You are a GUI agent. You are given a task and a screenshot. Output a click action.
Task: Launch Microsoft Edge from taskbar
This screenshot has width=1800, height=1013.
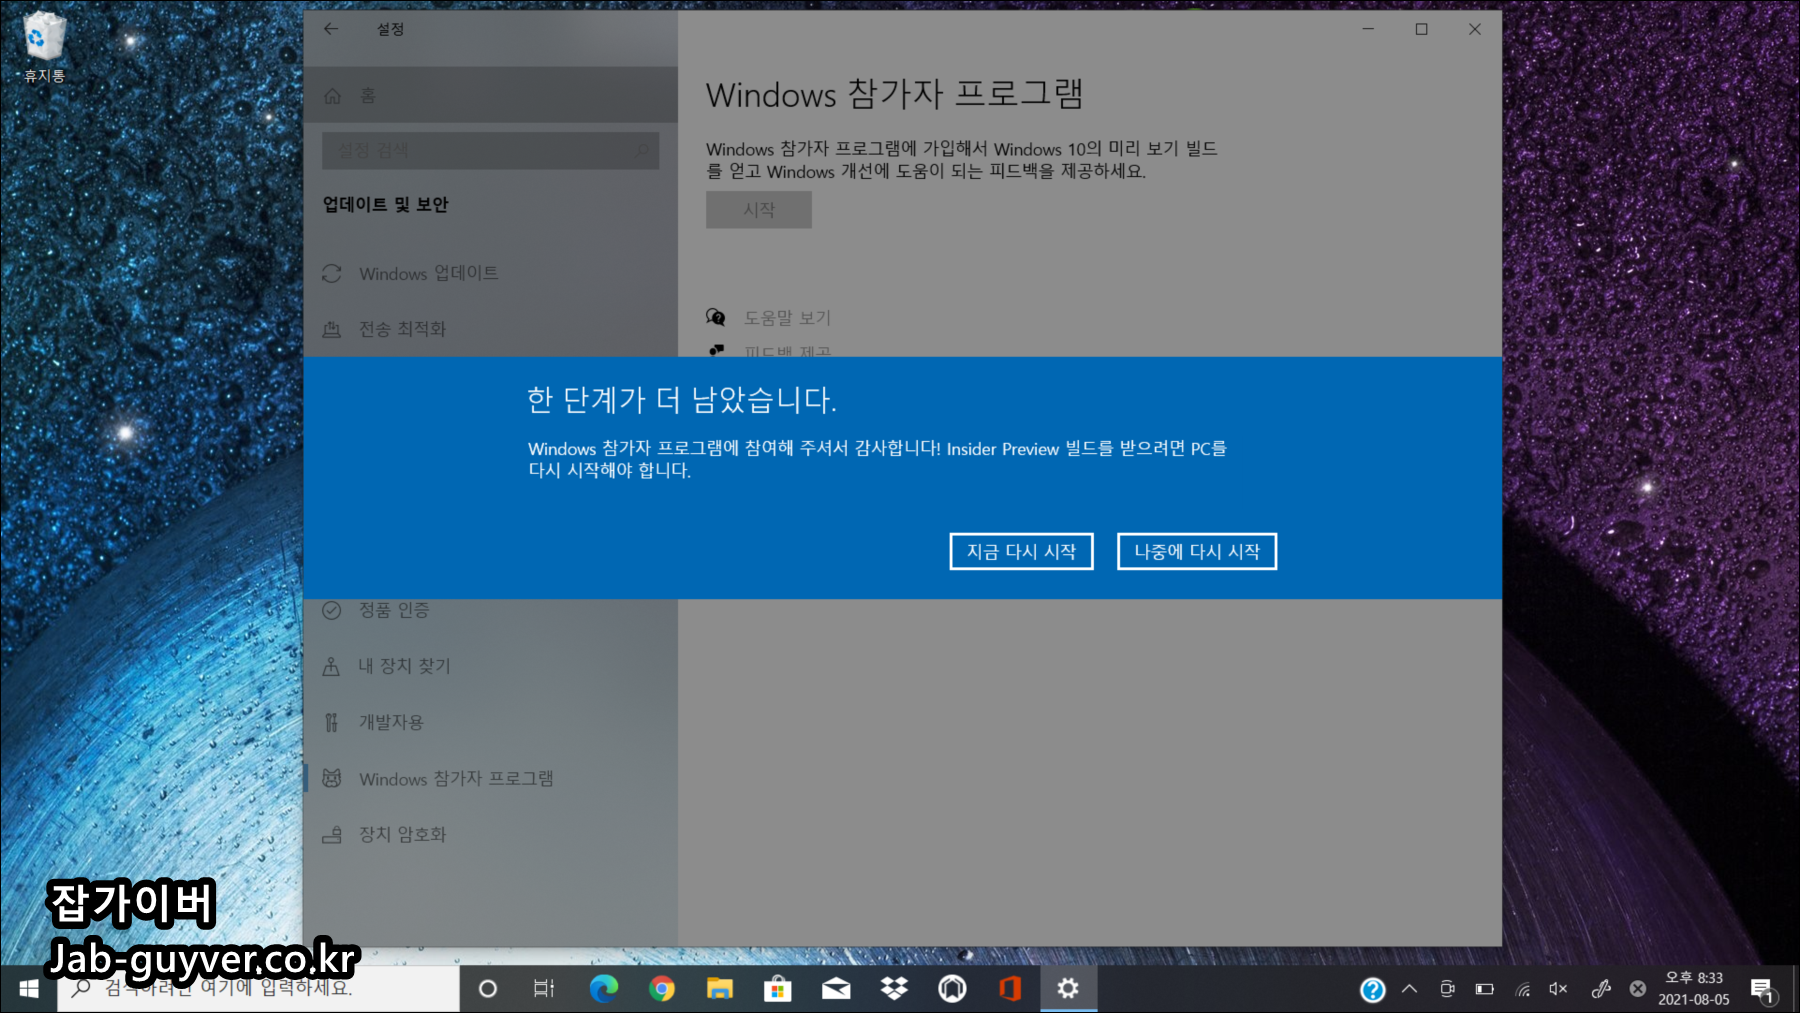click(603, 989)
